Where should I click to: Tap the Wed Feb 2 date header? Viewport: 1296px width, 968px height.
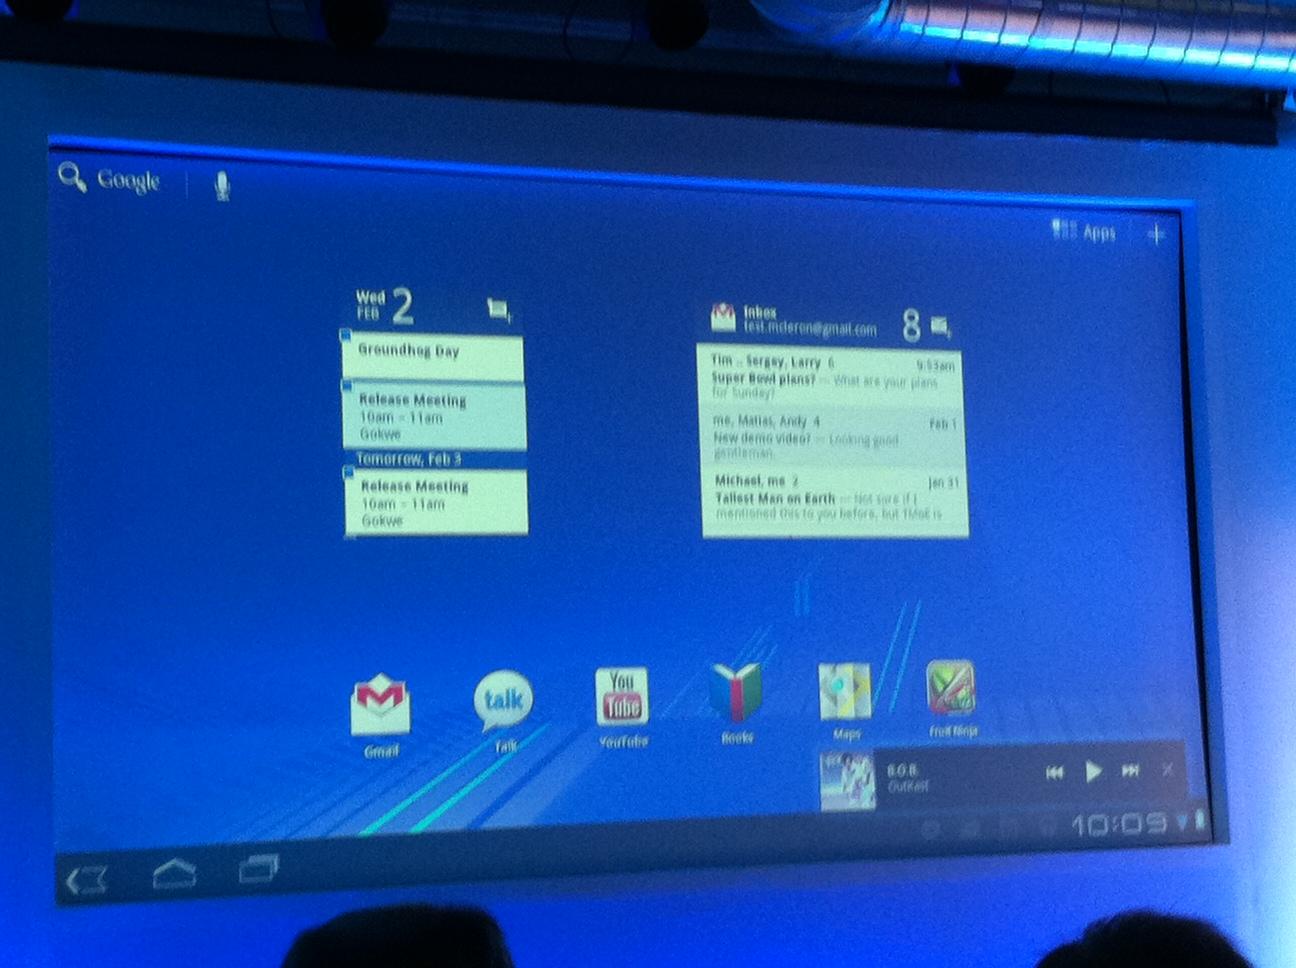pyautogui.click(x=384, y=305)
